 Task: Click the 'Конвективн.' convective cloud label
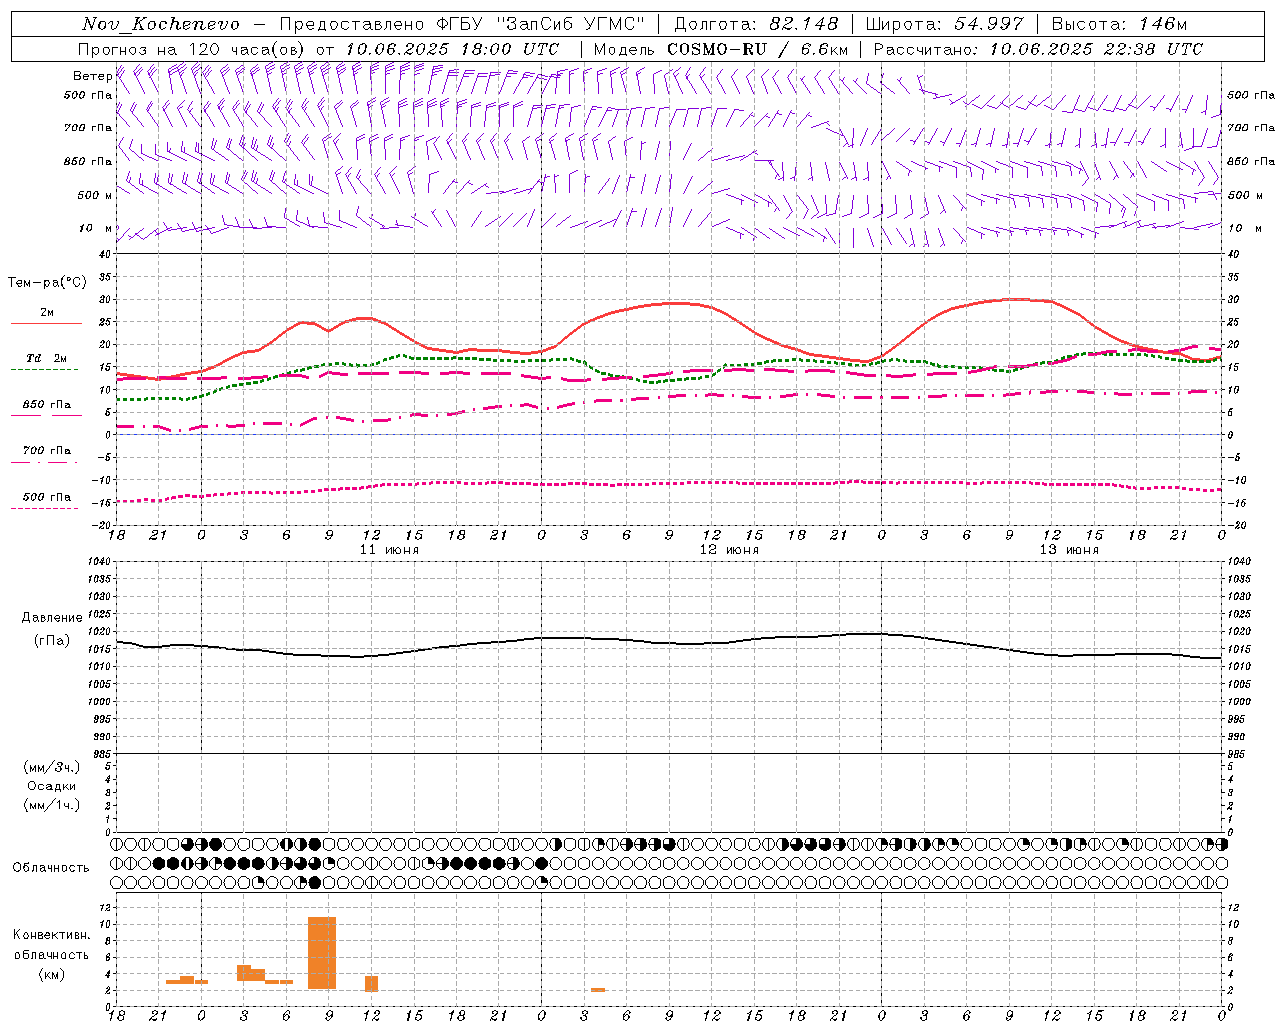click(52, 935)
